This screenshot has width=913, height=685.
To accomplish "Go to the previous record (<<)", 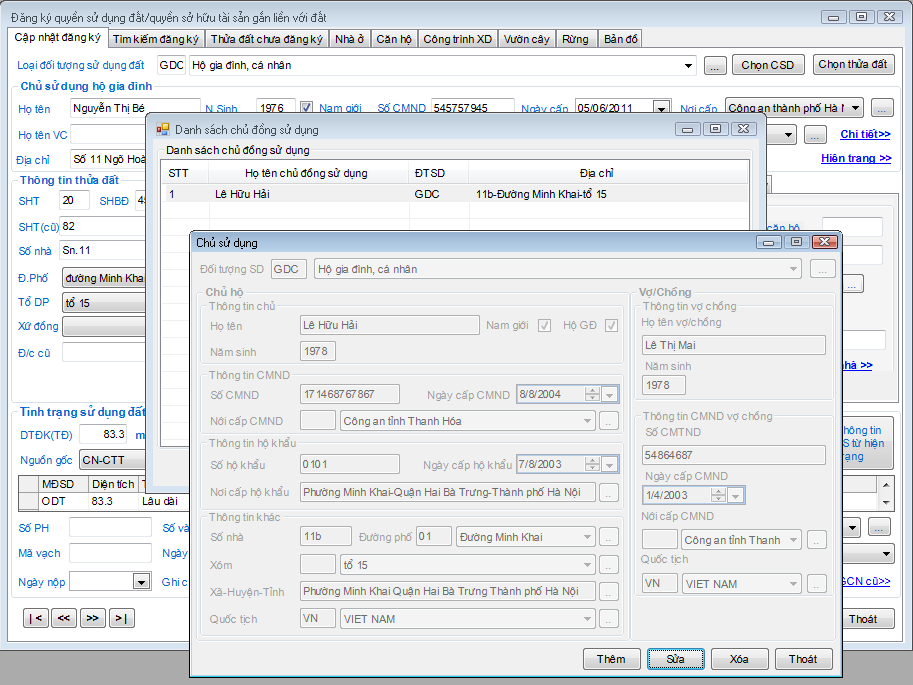I will pos(63,618).
